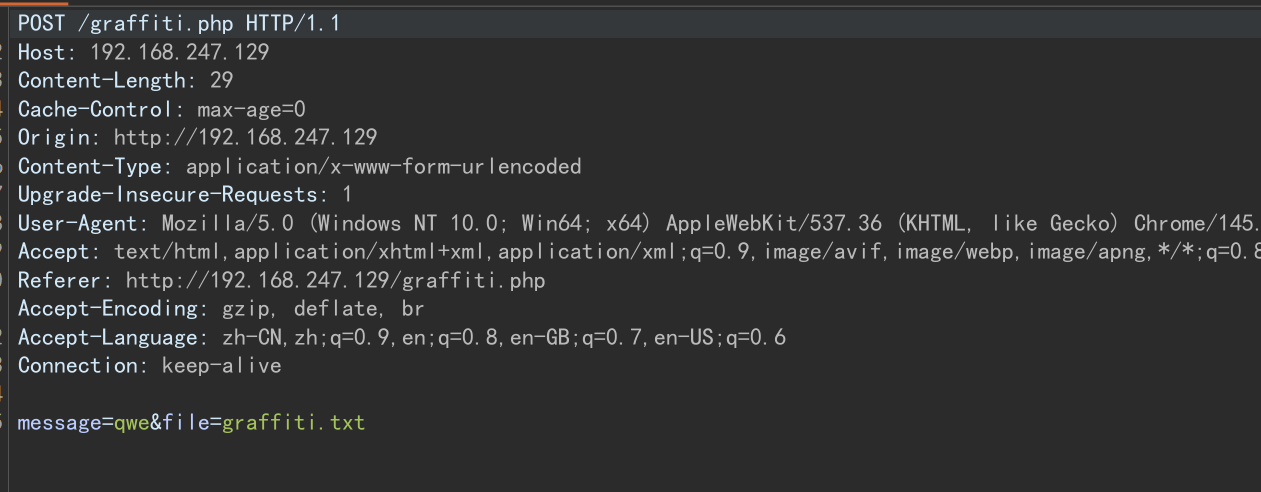
Task: Click the Referer URL value
Action: point(335,281)
